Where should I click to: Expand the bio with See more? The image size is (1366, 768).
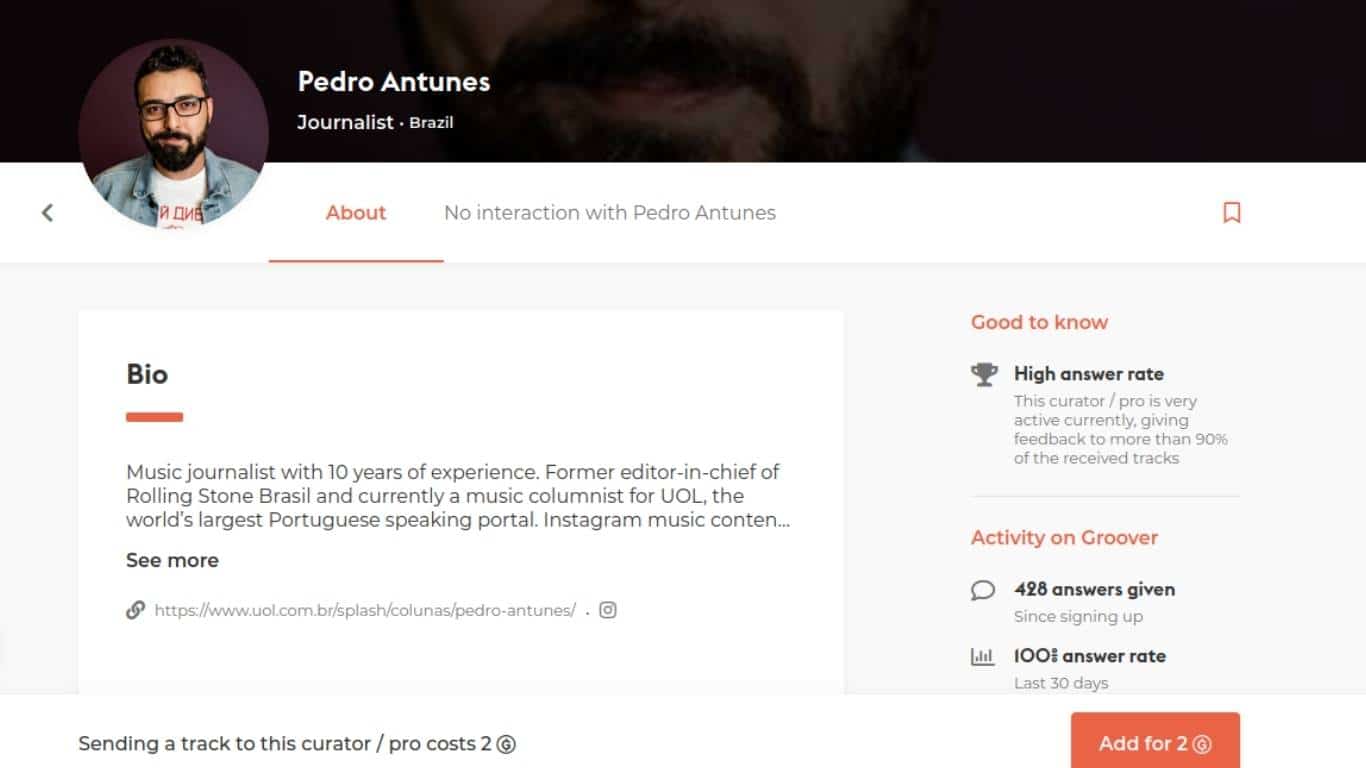pos(172,560)
